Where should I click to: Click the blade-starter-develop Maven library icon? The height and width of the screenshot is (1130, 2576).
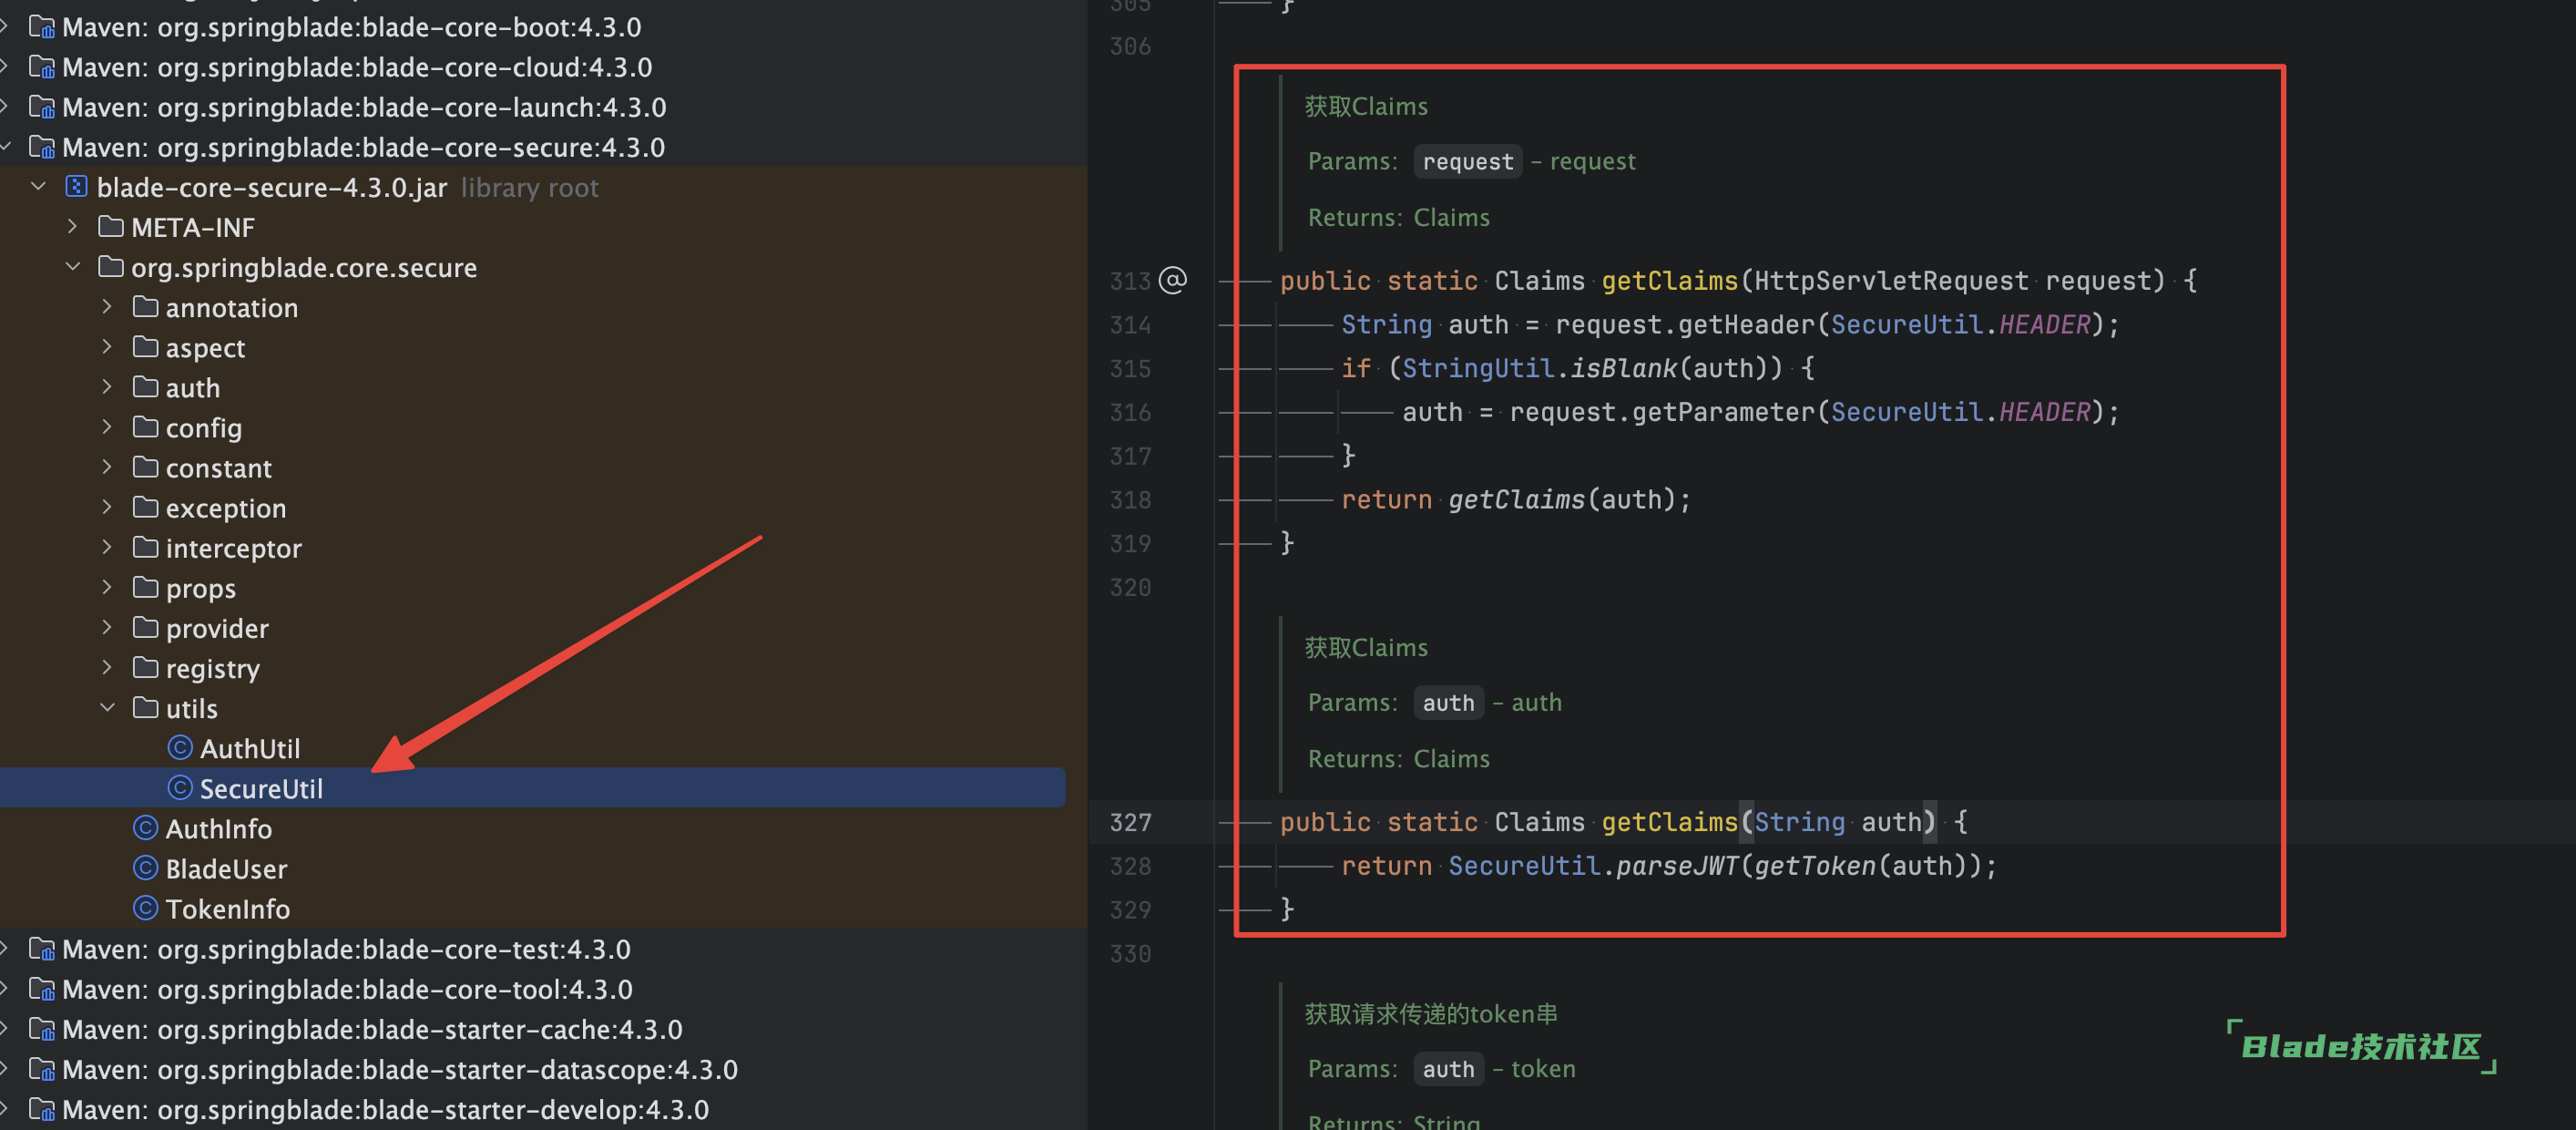(x=42, y=1109)
